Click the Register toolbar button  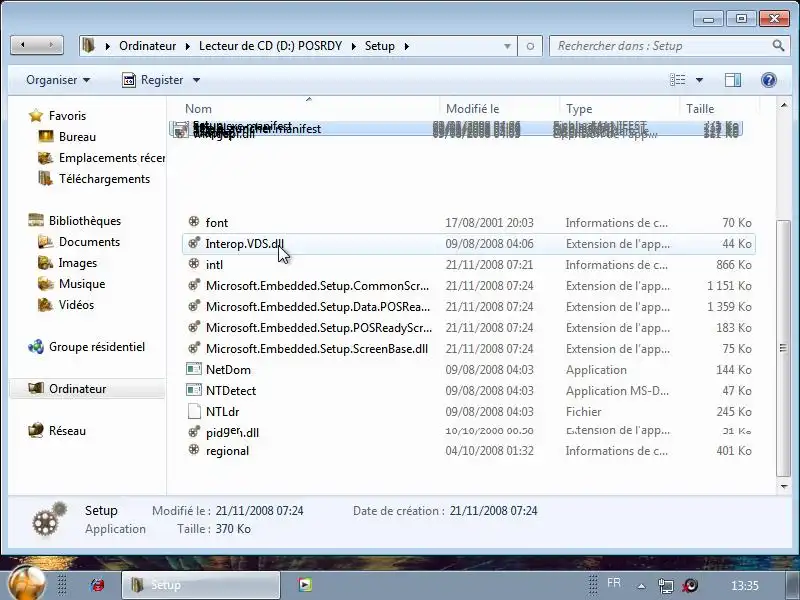pos(153,80)
